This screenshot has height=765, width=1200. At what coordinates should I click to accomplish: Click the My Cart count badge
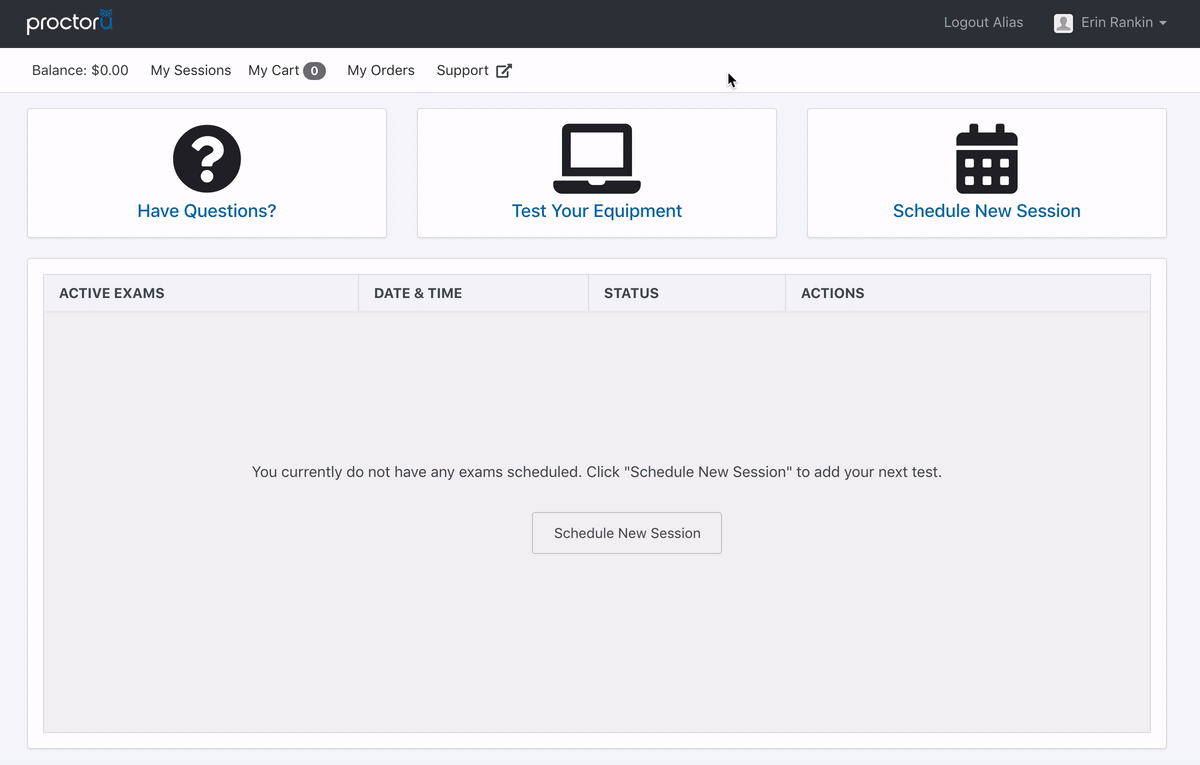(314, 71)
